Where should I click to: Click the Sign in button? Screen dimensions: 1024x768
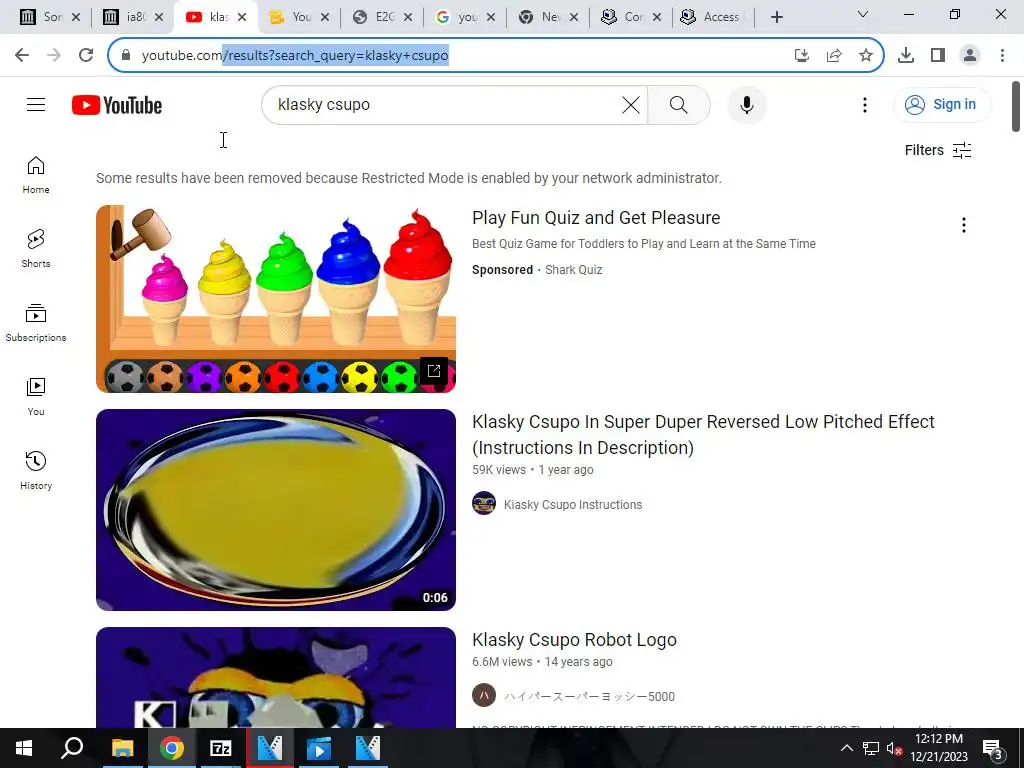click(x=942, y=104)
